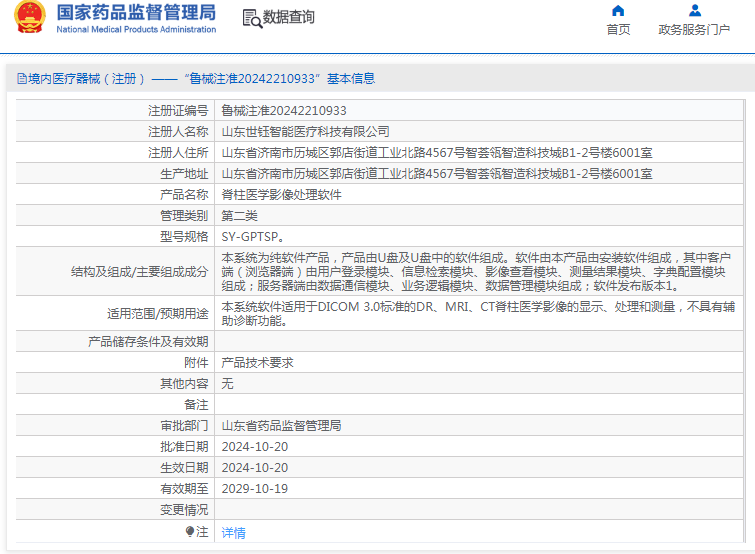Click the 适用范围/预期用途 label
The width and height of the screenshot is (755, 554).
tap(157, 314)
